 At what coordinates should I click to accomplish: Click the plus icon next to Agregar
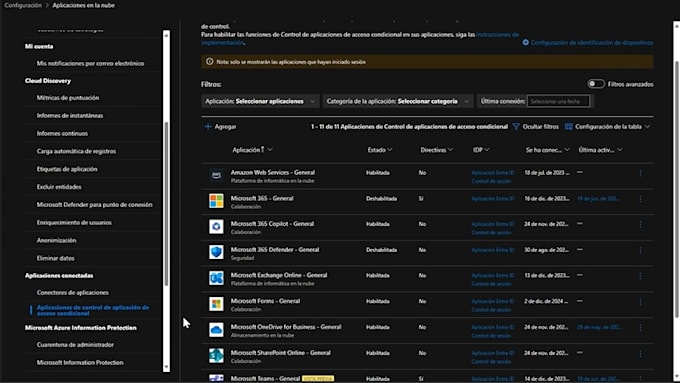208,127
